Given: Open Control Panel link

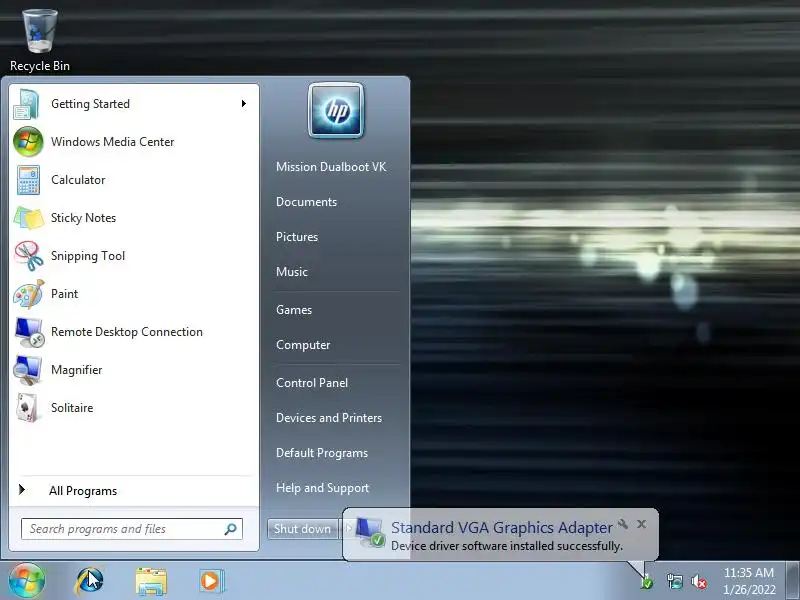Looking at the screenshot, I should (x=312, y=383).
